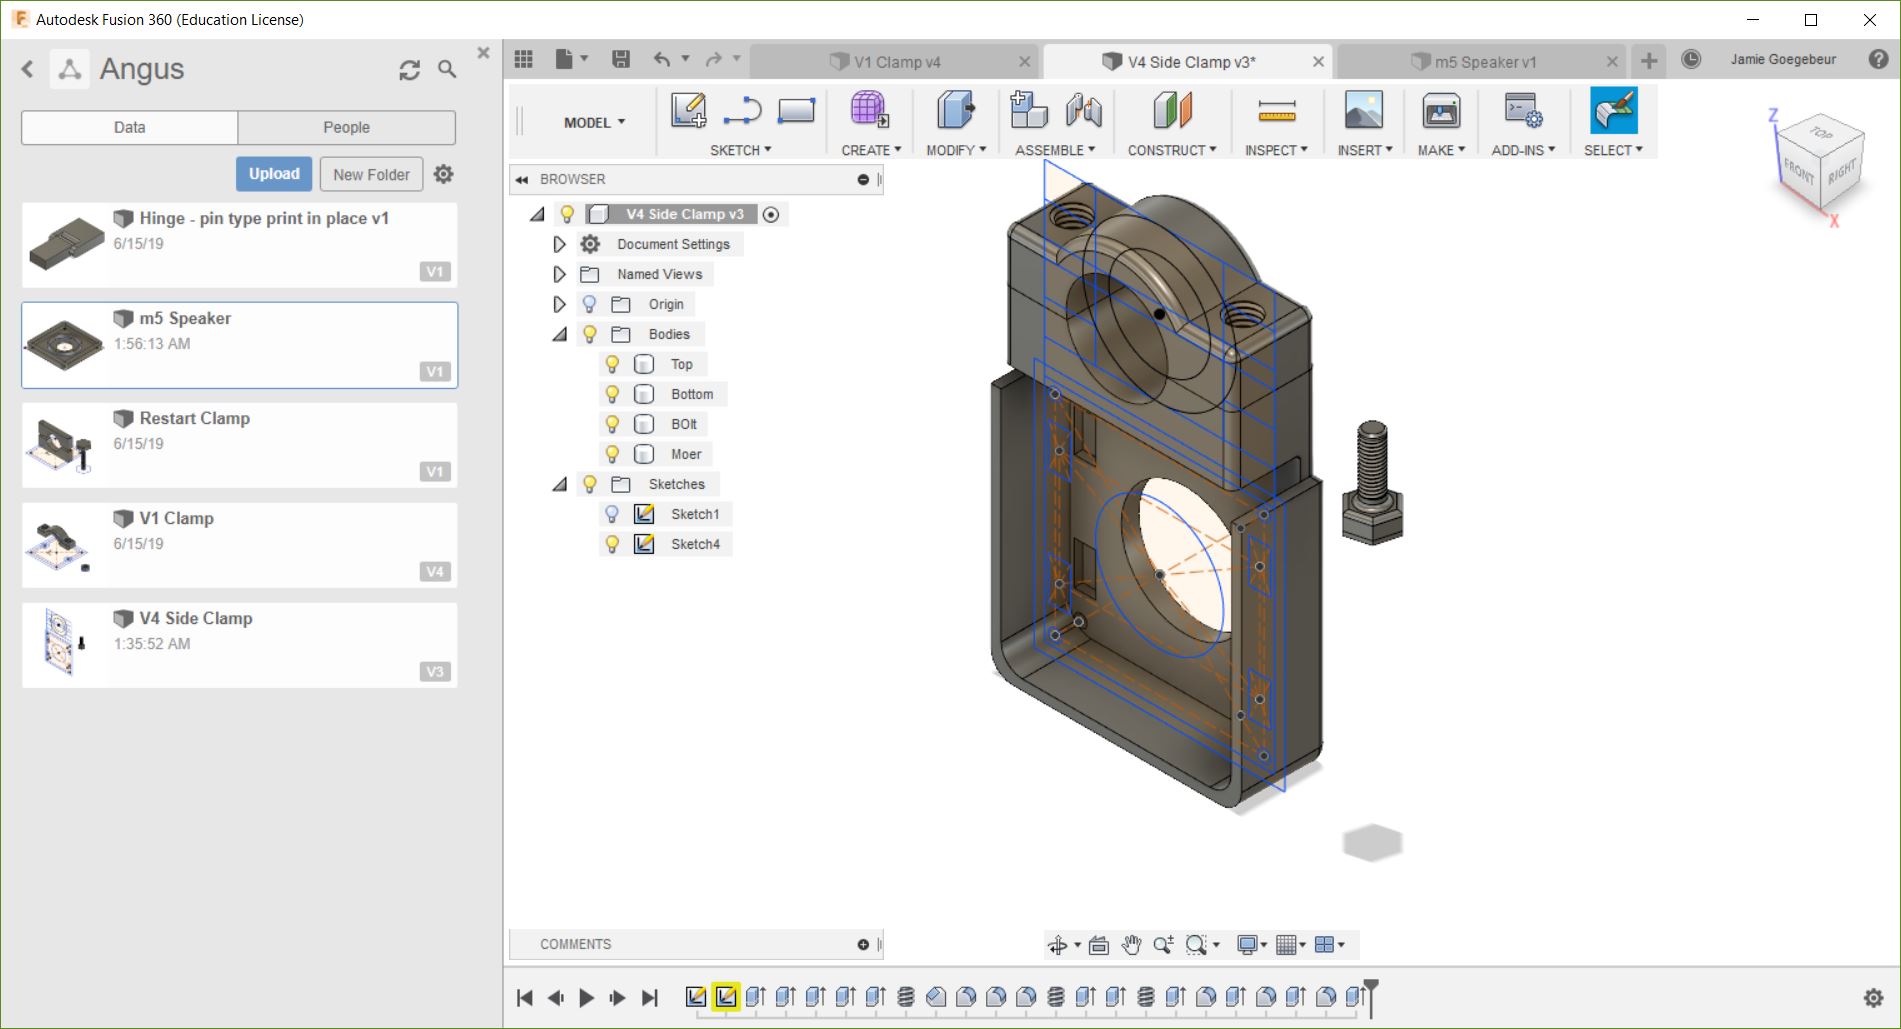Click the Press Pull modify icon
Image resolution: width=1901 pixels, height=1029 pixels.
tap(955, 110)
